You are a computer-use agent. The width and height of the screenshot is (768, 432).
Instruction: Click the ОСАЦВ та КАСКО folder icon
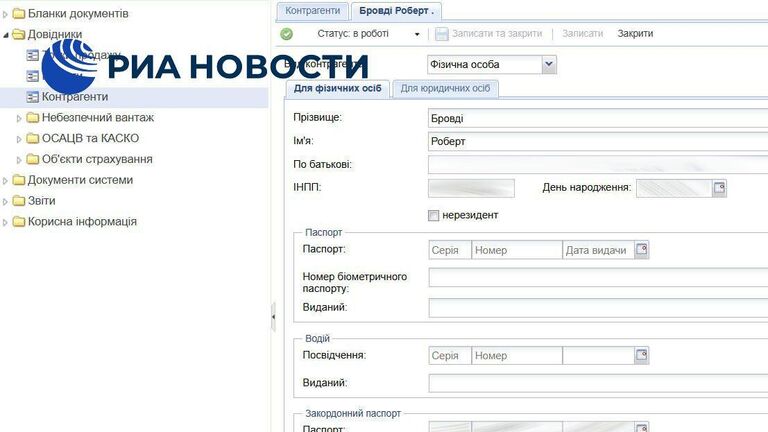(x=33, y=139)
